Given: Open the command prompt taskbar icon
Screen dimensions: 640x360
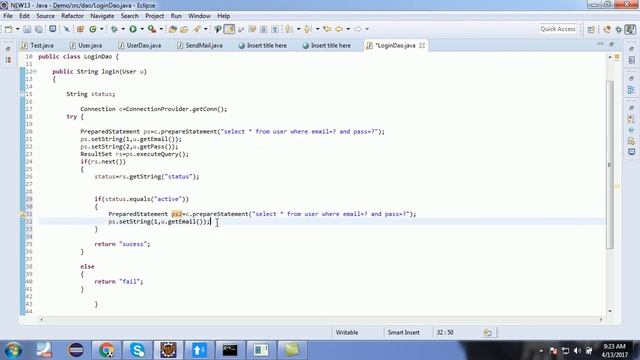Looking at the screenshot, I should tap(230, 350).
